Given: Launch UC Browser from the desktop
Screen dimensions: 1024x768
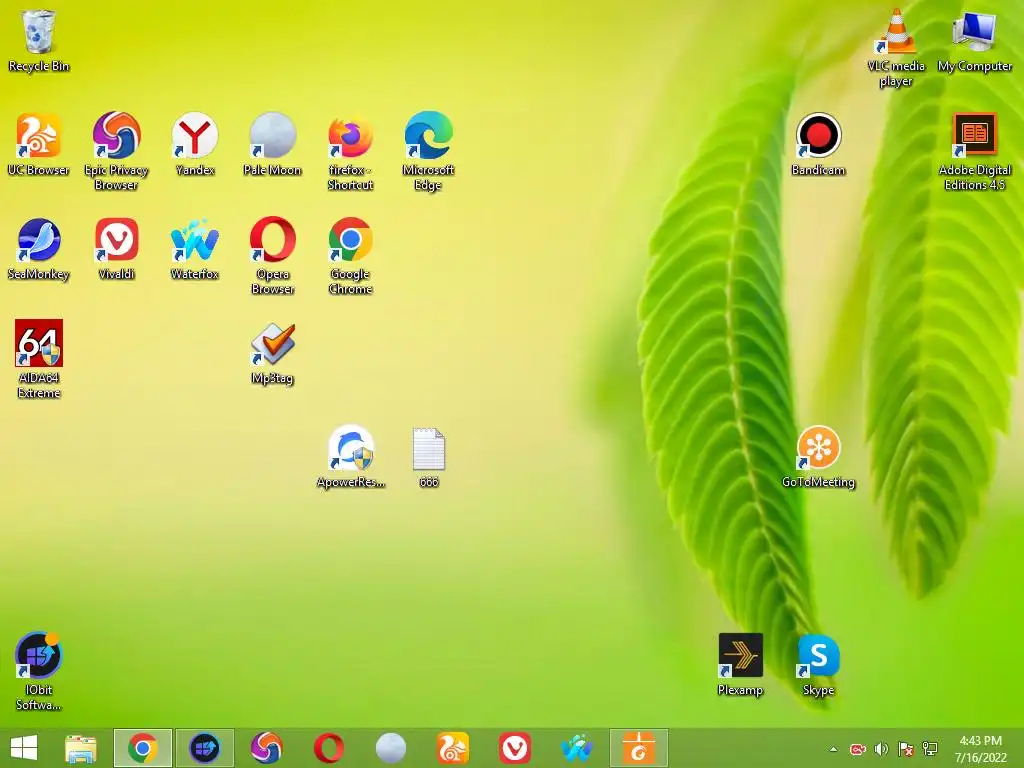Looking at the screenshot, I should 39,144.
